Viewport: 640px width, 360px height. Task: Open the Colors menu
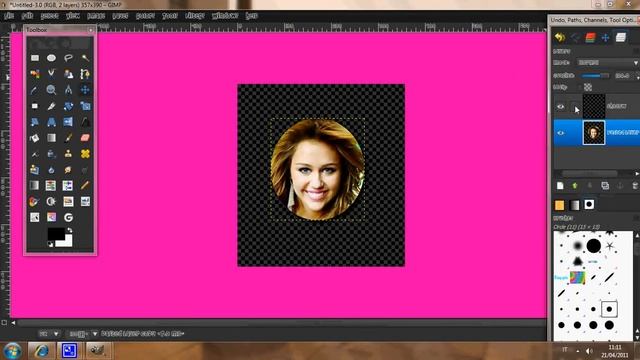145,16
